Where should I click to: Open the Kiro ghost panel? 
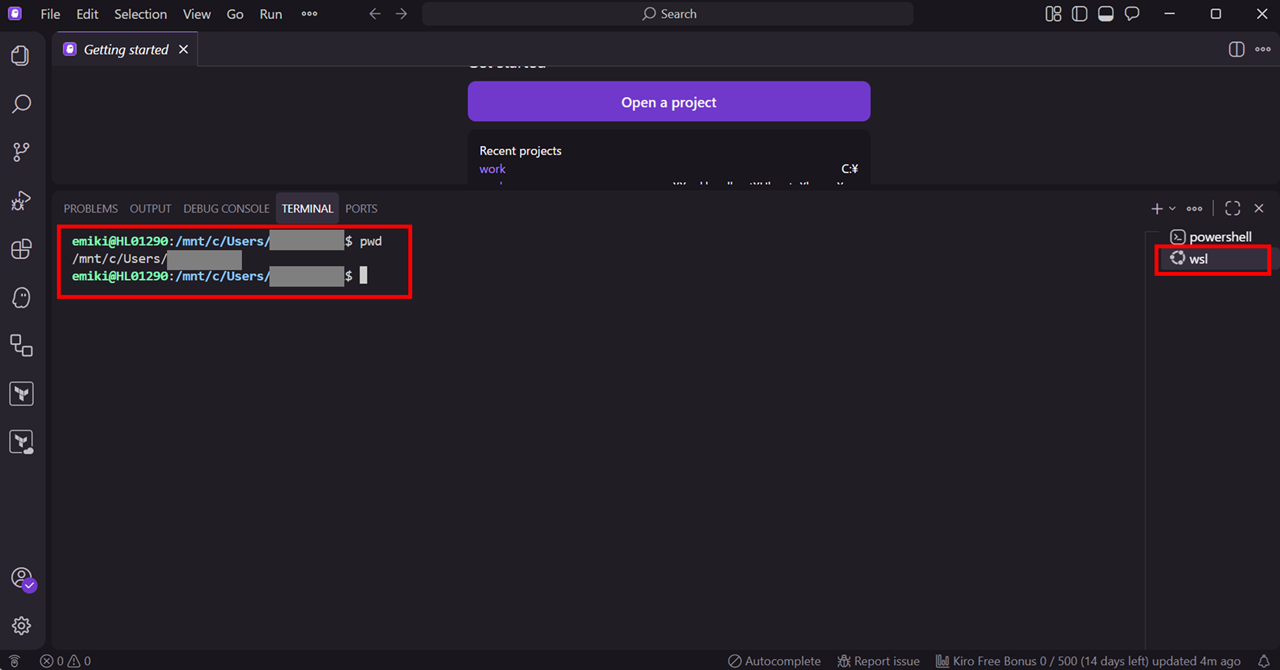coord(21,297)
